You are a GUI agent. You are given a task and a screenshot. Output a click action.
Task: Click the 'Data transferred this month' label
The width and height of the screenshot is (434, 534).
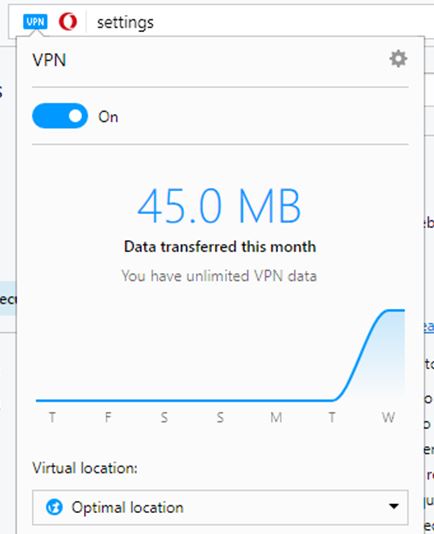point(220,247)
